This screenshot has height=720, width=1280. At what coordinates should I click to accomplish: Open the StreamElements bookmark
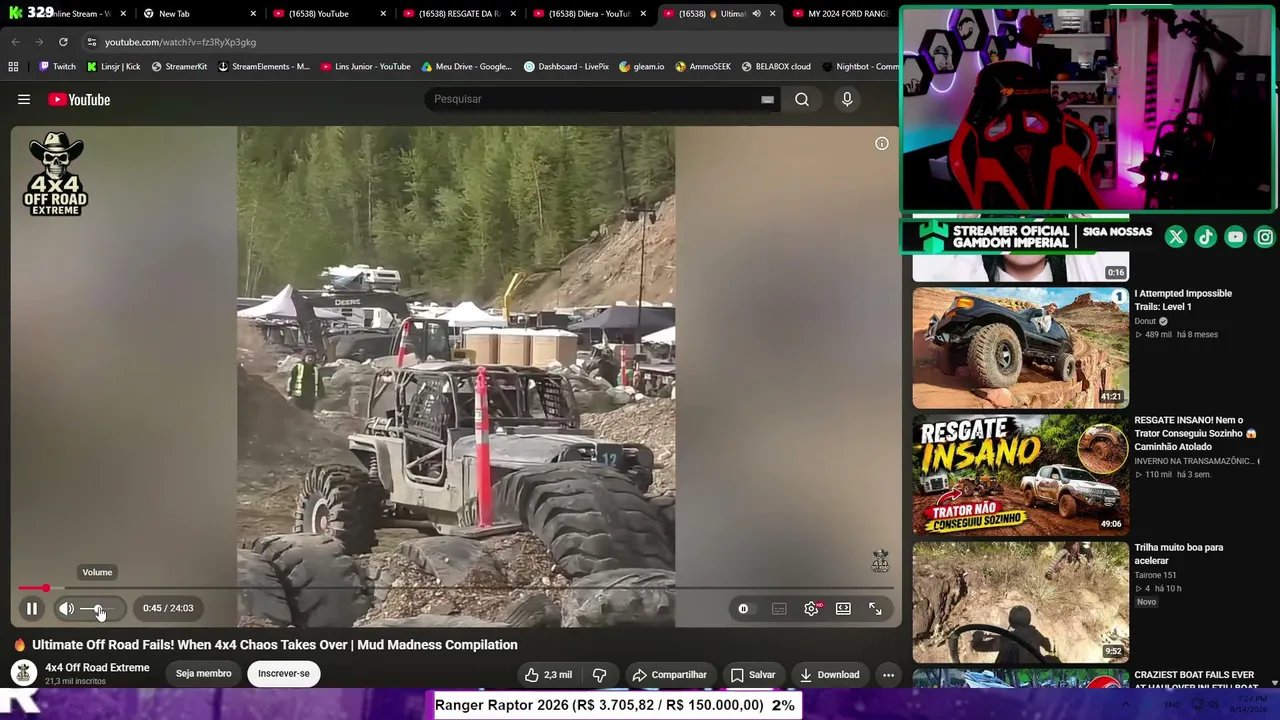264,67
